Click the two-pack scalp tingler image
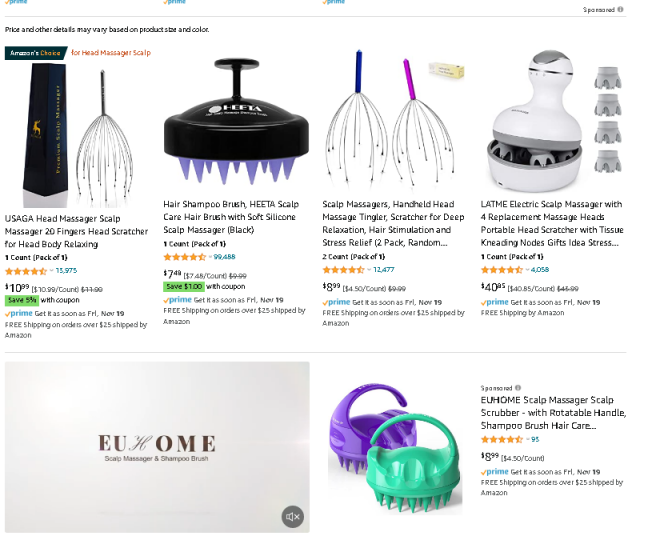This screenshot has width=672, height=536. point(393,119)
